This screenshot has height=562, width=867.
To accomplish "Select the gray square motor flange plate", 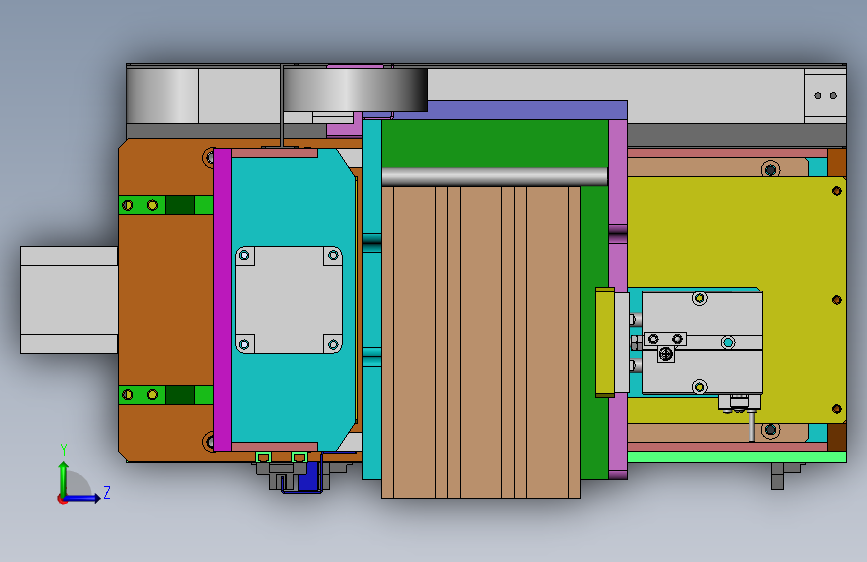I will [x=289, y=300].
